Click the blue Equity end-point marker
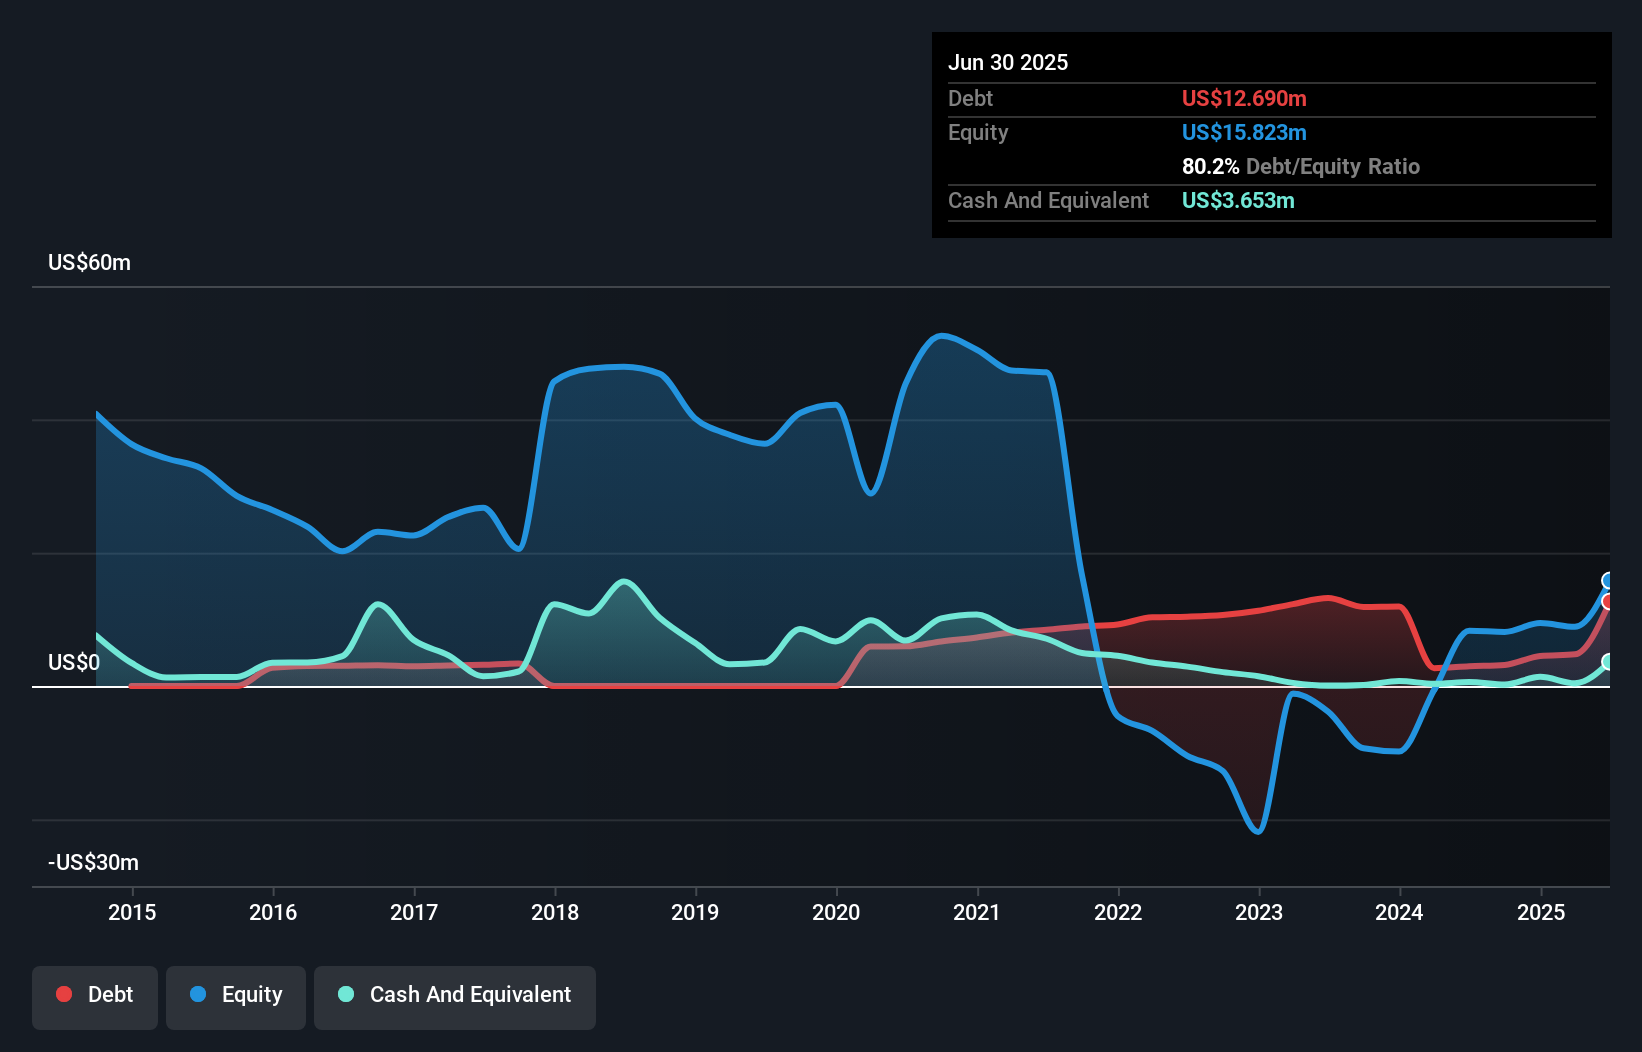 point(1608,581)
